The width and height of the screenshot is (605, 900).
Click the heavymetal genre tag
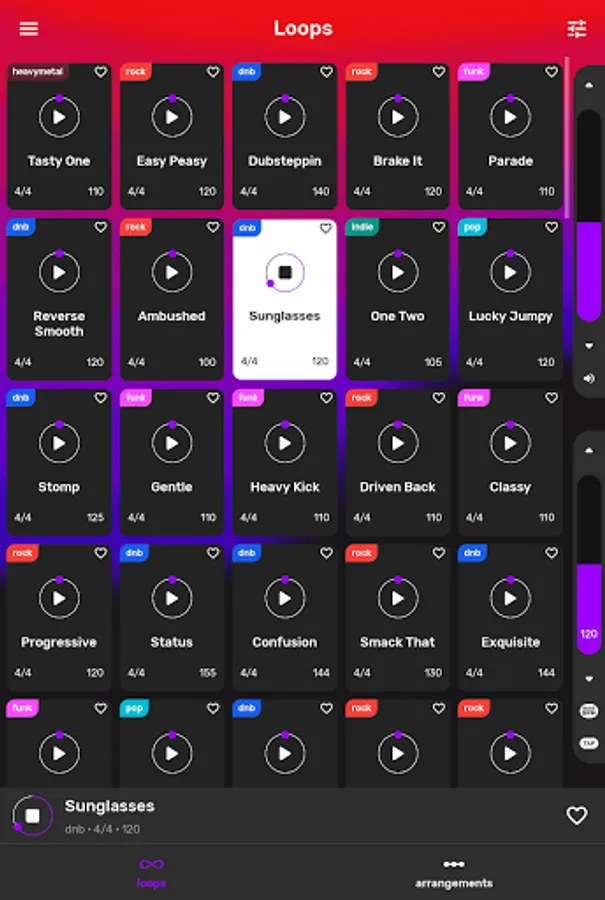pos(38,72)
